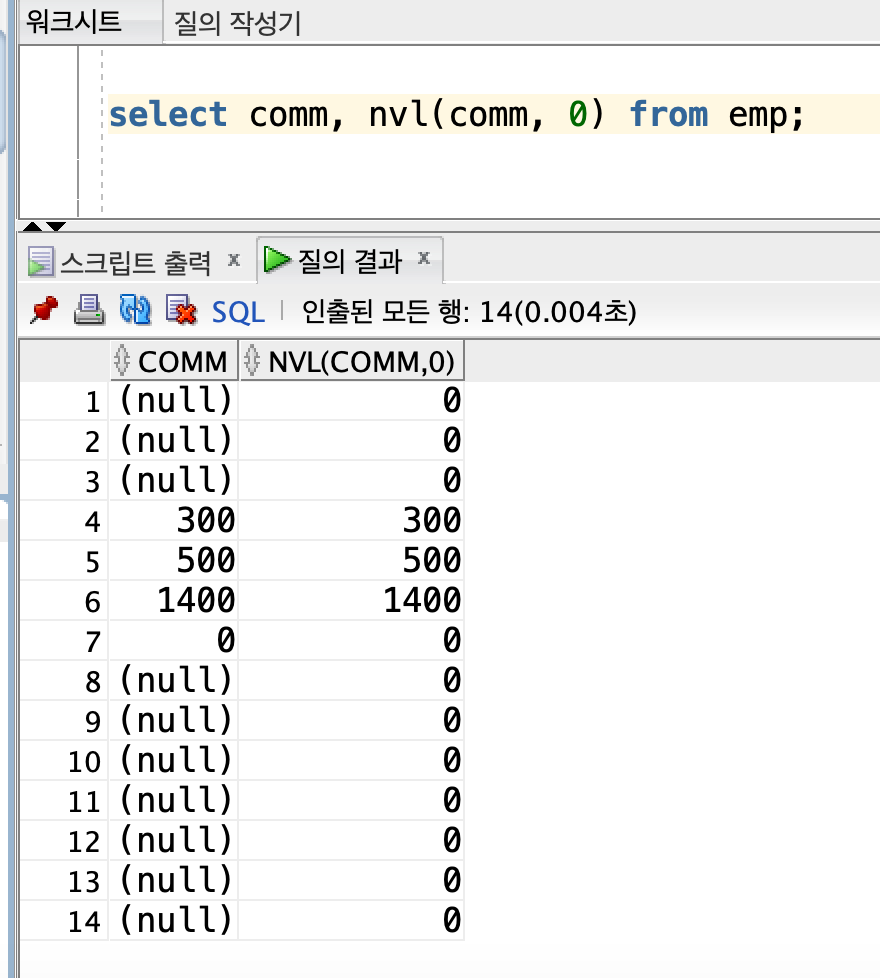Close the 질의 결과 tab
The image size is (880, 978).
(x=424, y=258)
